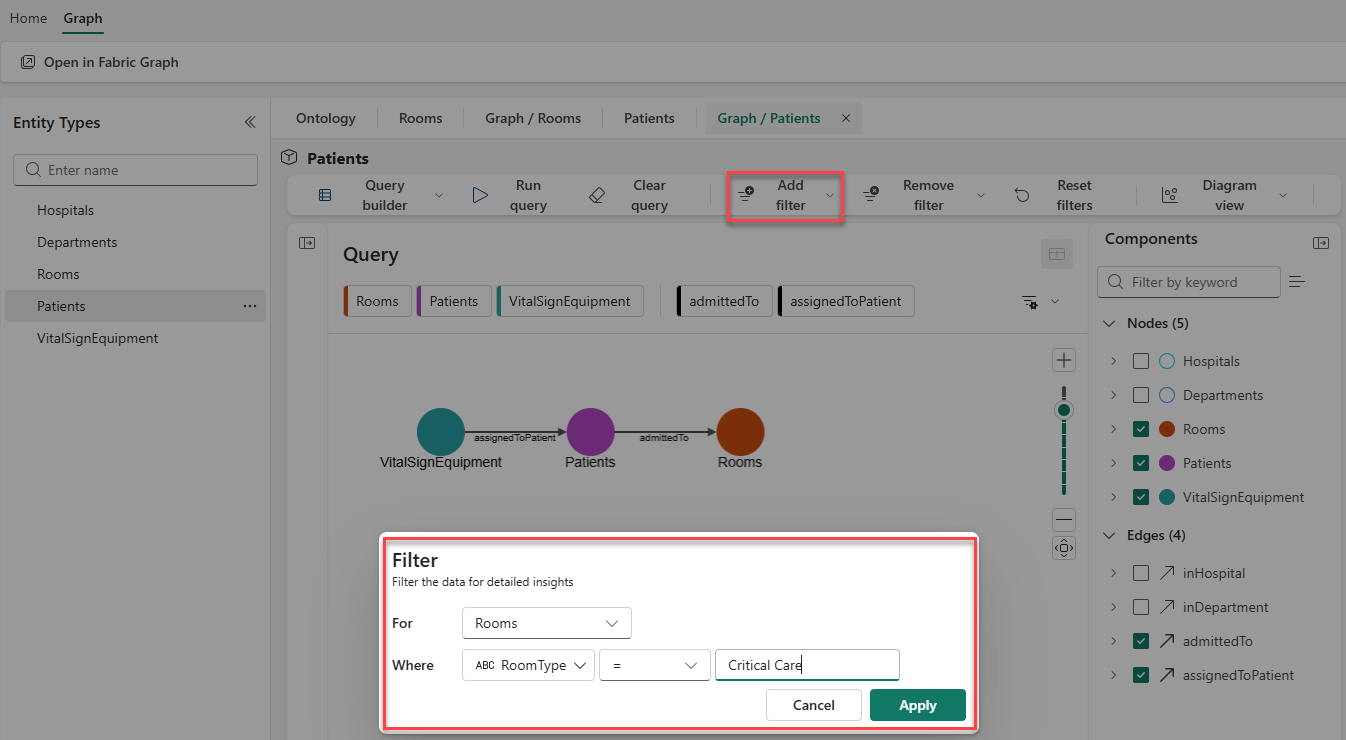Zoom in with the plus button
The width and height of the screenshot is (1346, 740).
[x=1064, y=360]
